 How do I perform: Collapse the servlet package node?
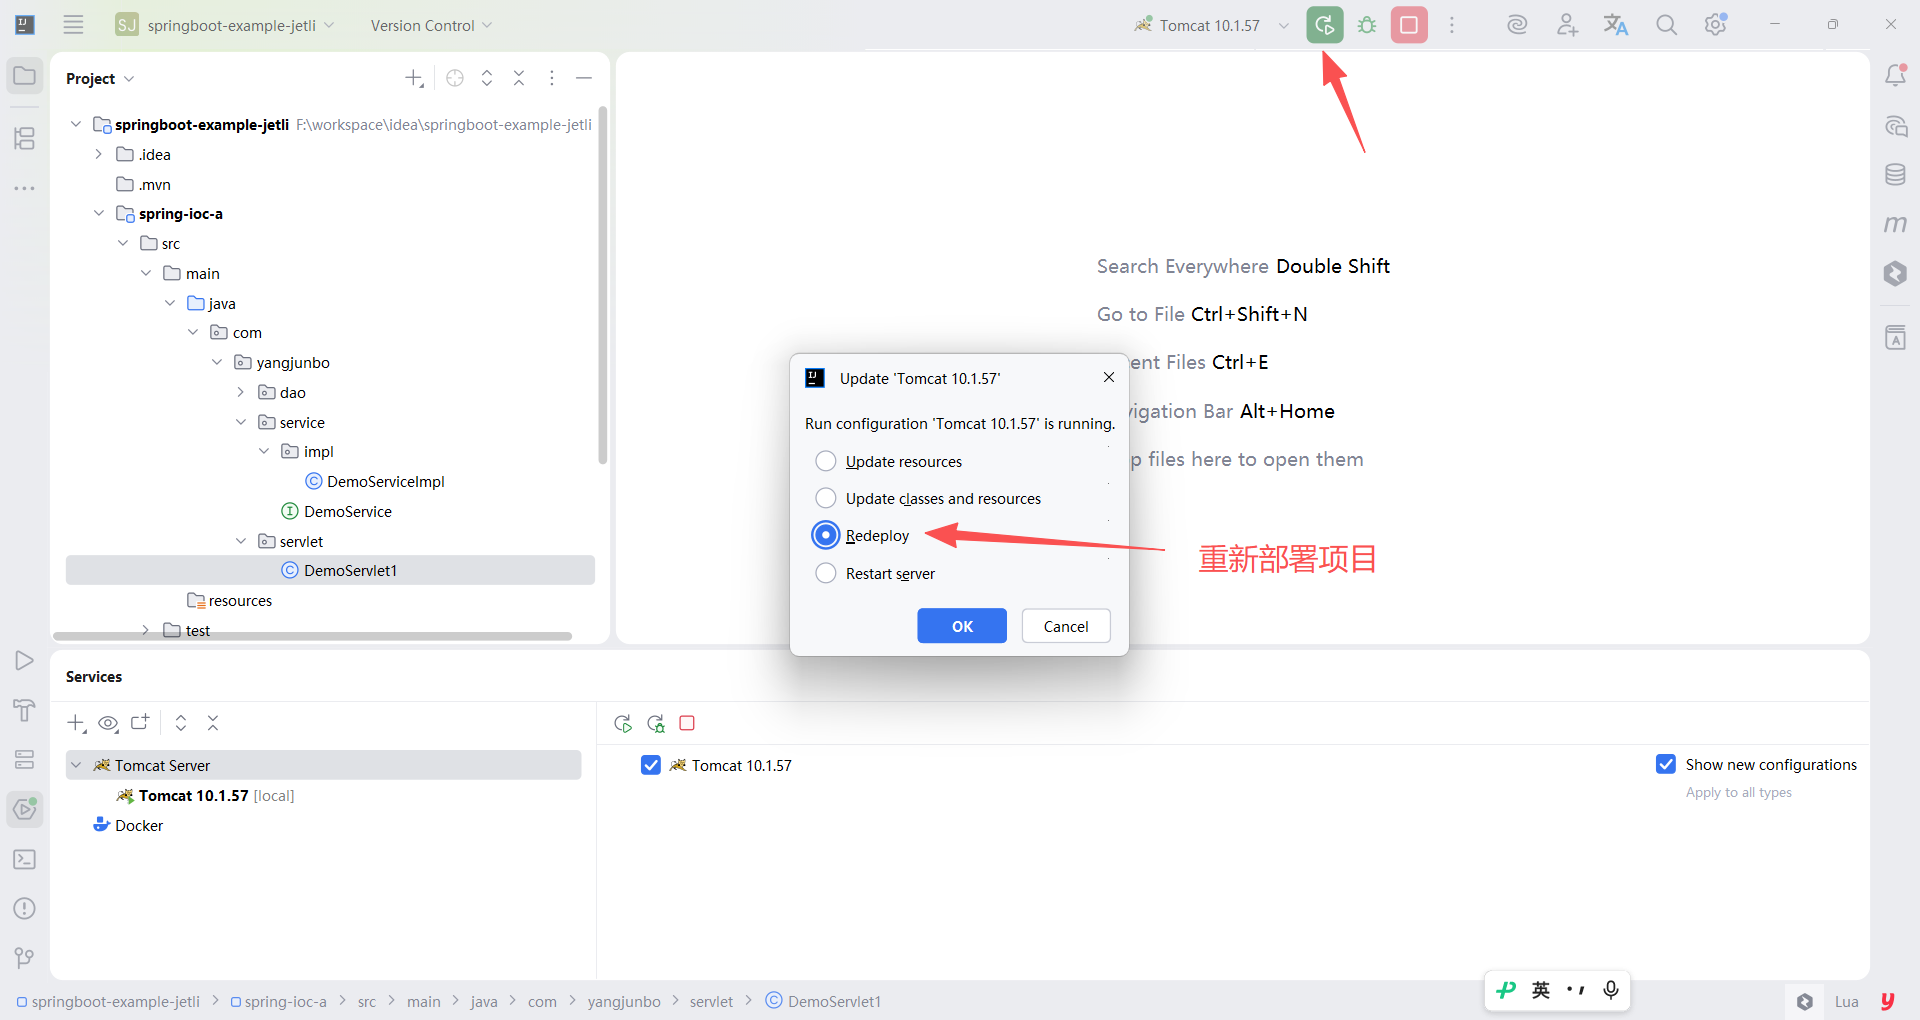click(x=241, y=541)
